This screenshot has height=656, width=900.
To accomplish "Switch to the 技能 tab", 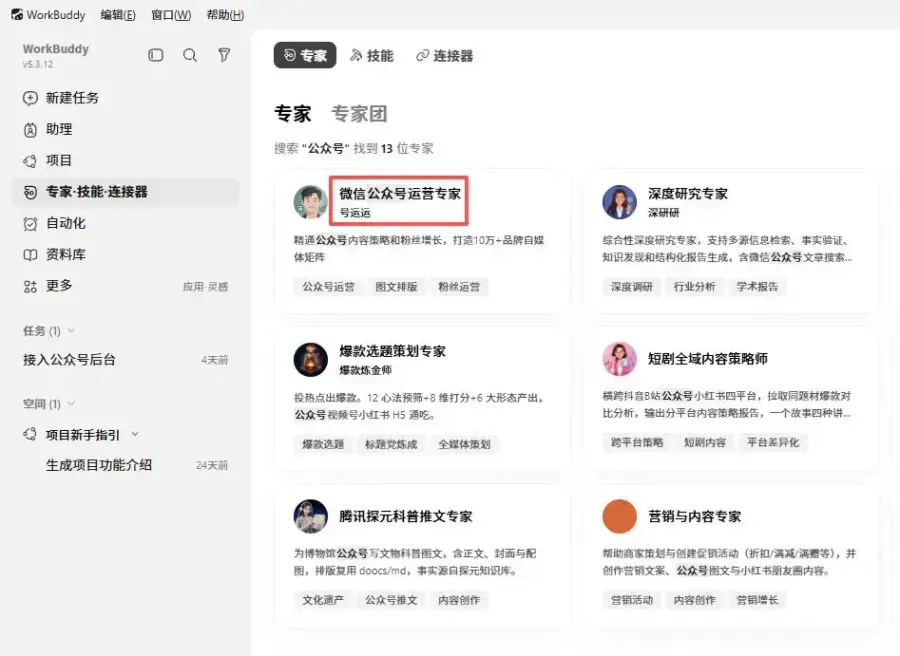I will [372, 56].
